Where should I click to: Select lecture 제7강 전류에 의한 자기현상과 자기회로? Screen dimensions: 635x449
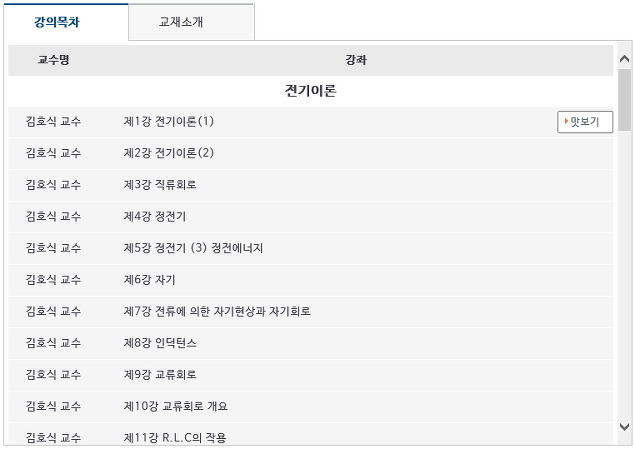pyautogui.click(x=217, y=311)
